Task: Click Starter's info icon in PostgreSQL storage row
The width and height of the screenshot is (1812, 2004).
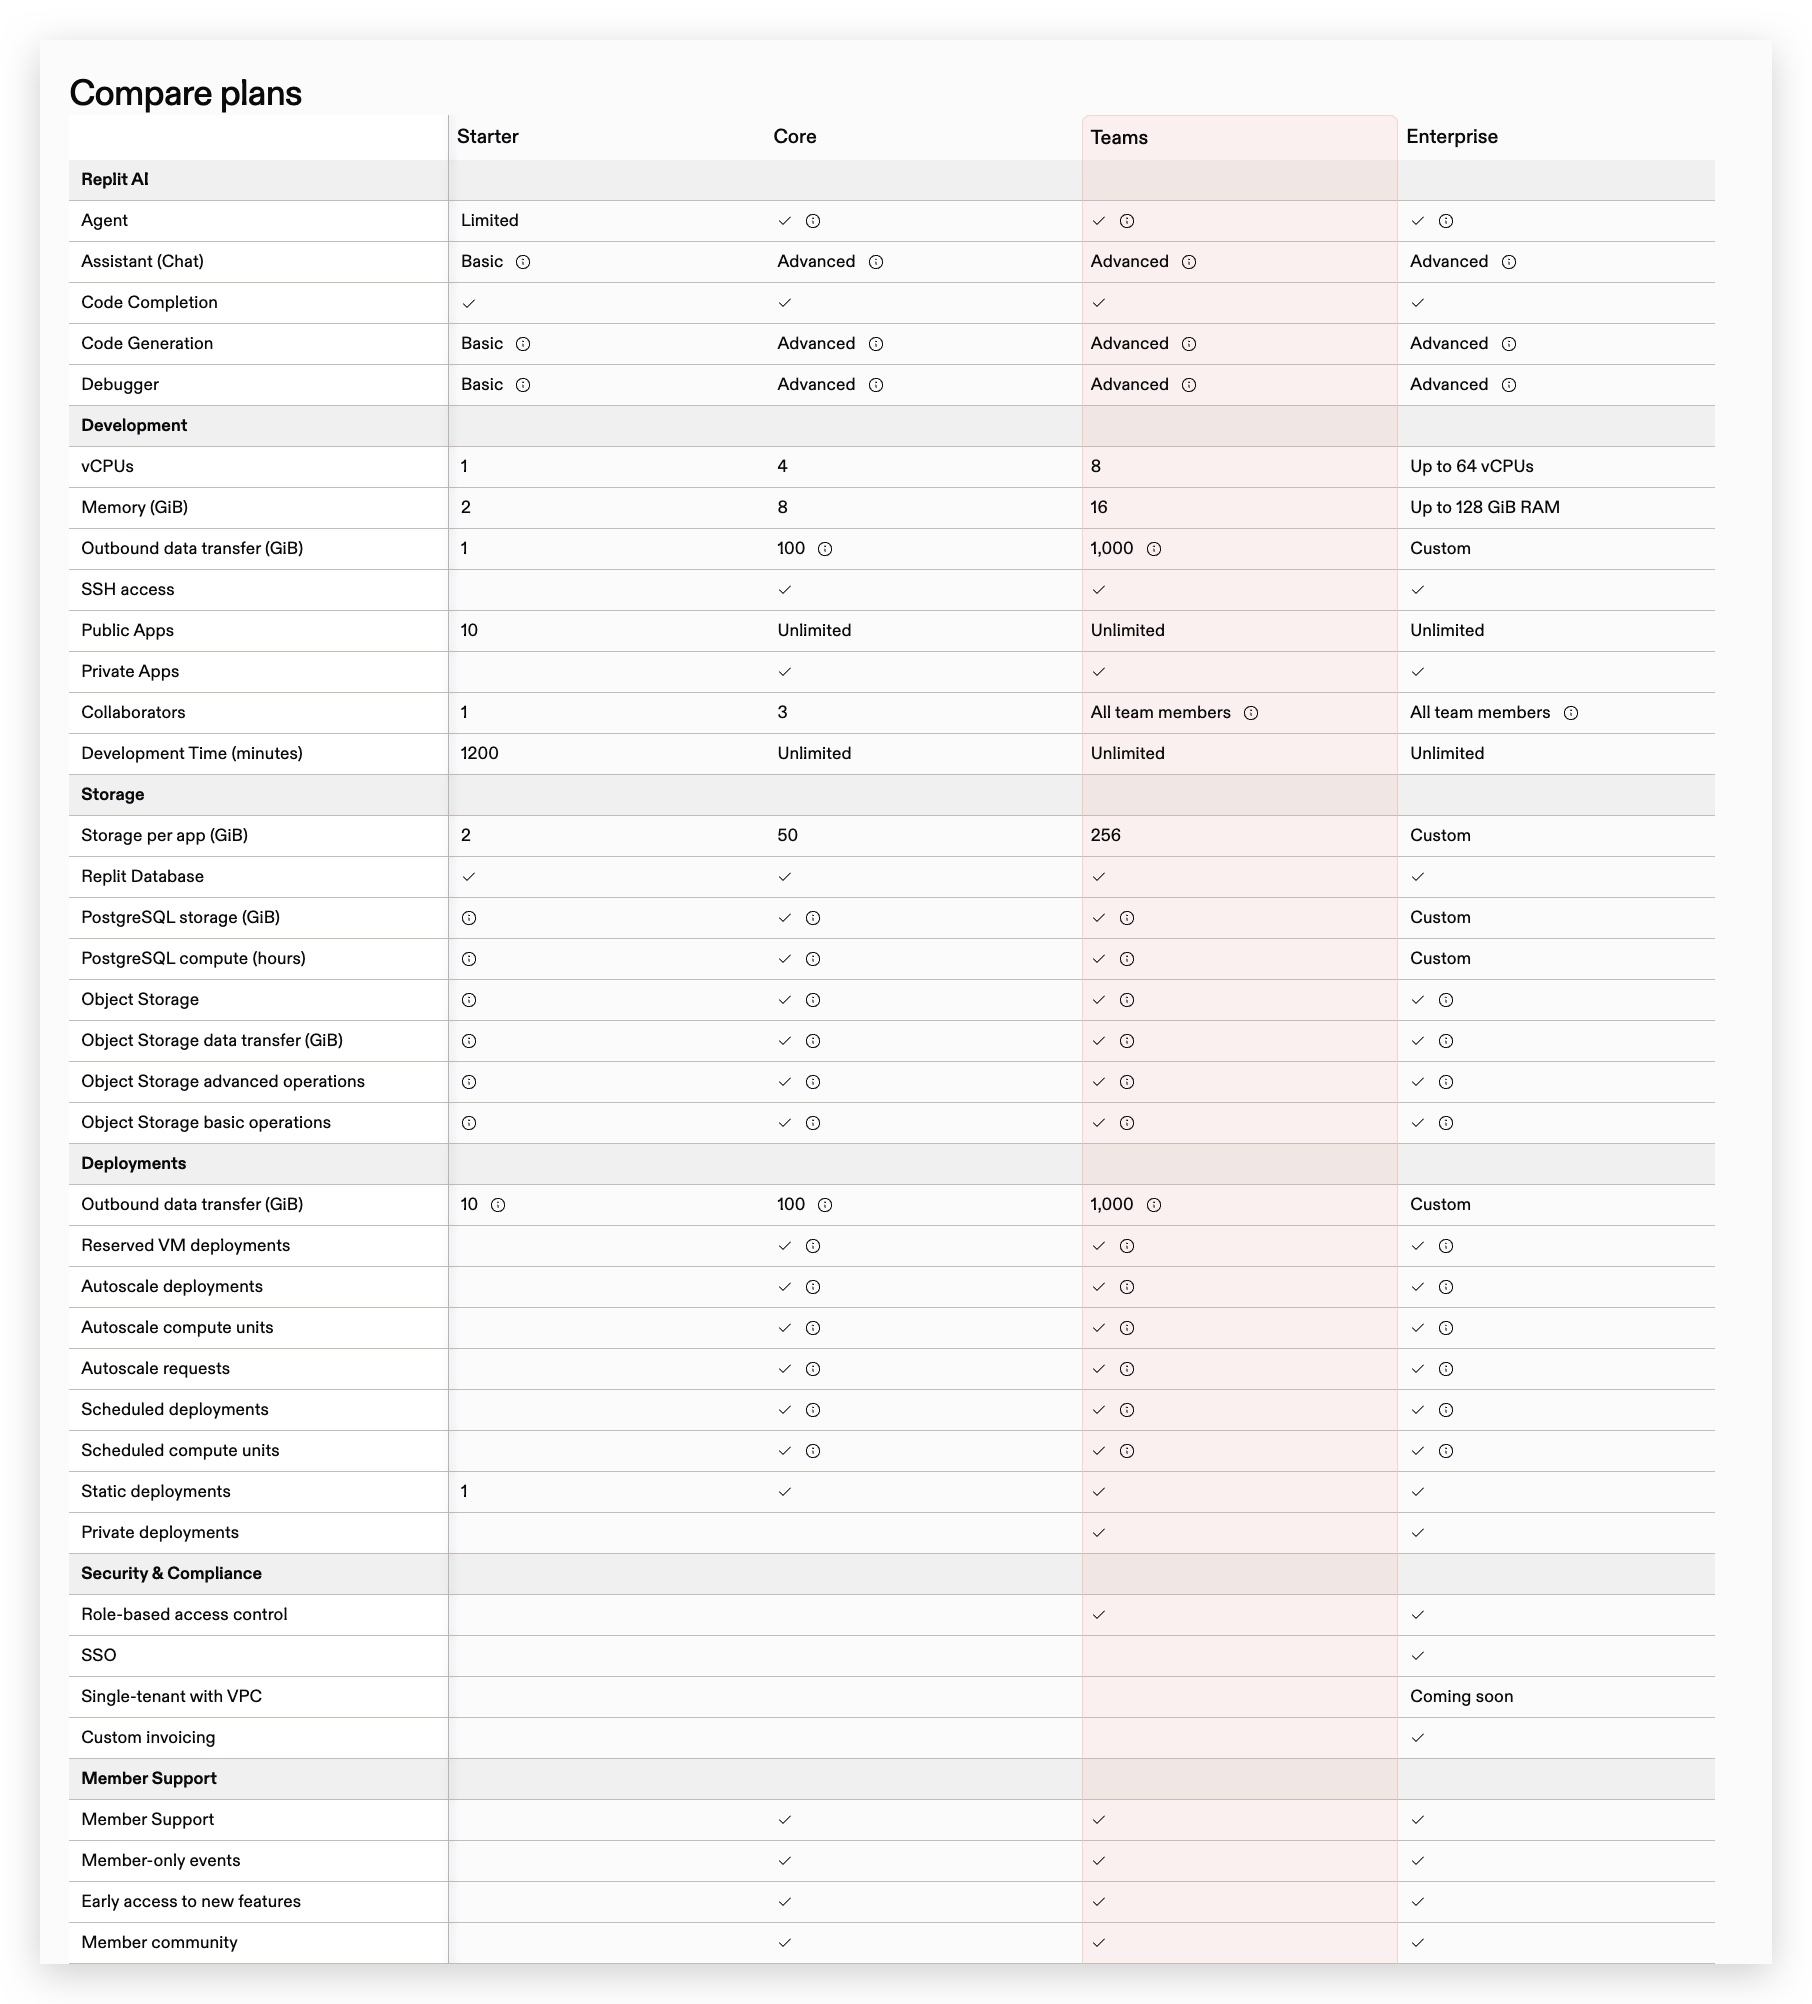Action: (469, 918)
